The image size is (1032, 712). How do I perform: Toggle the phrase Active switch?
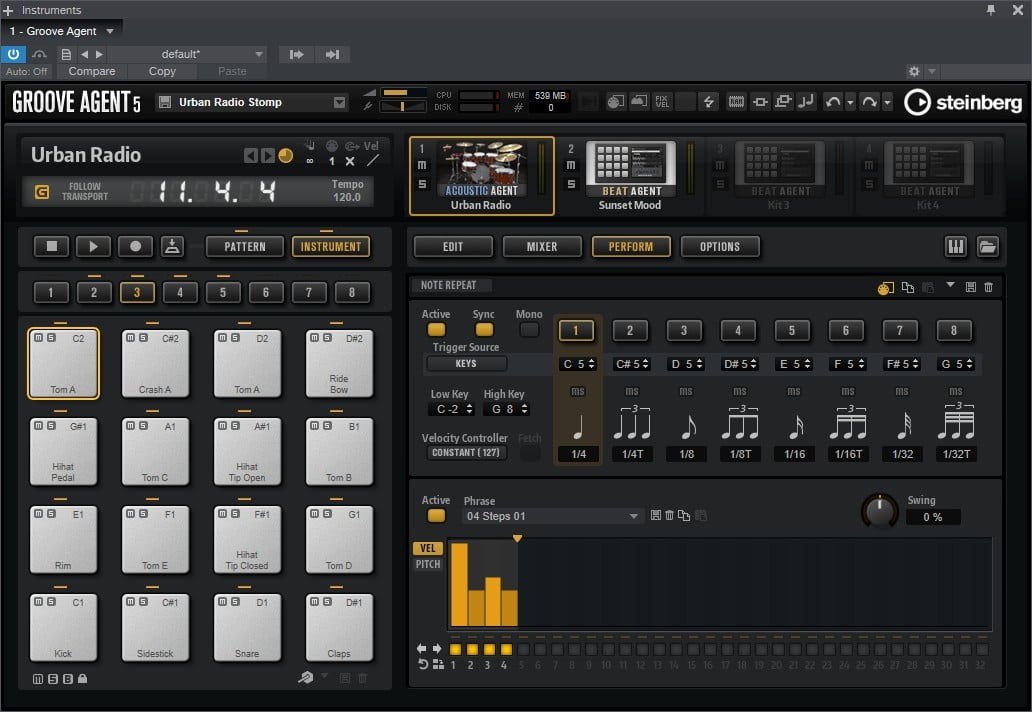pos(436,515)
